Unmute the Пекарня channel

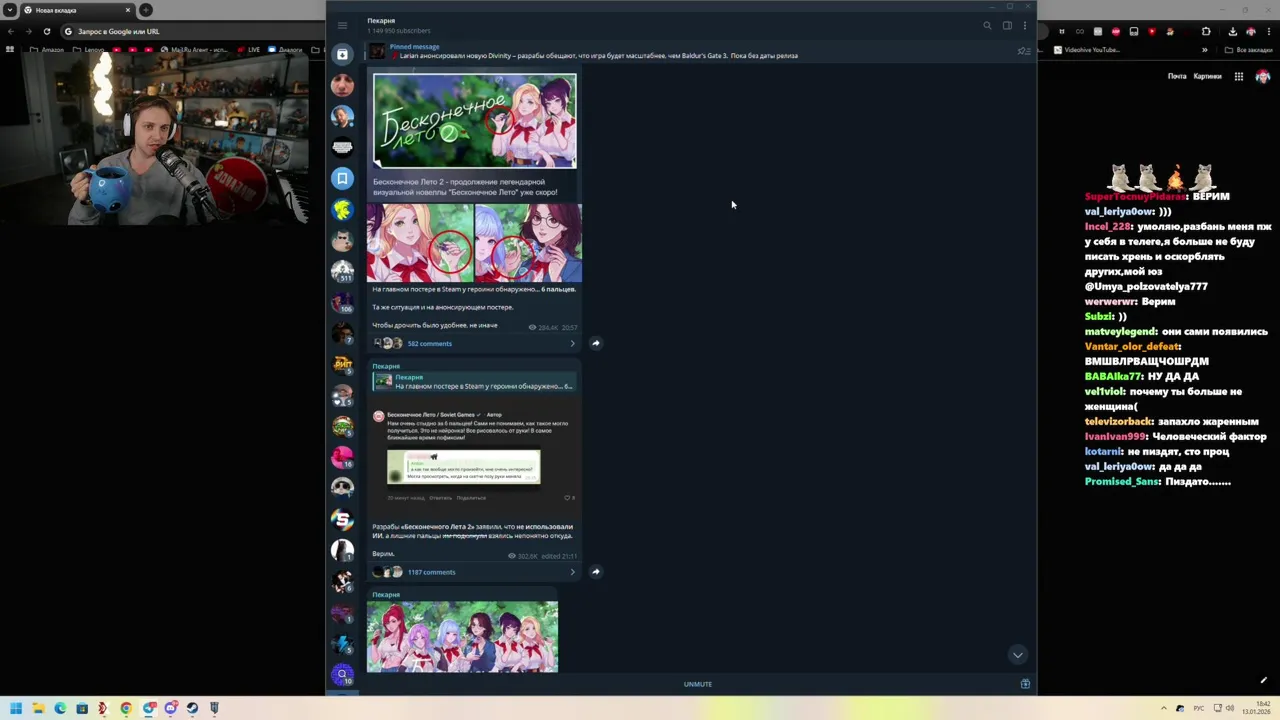[x=698, y=684]
